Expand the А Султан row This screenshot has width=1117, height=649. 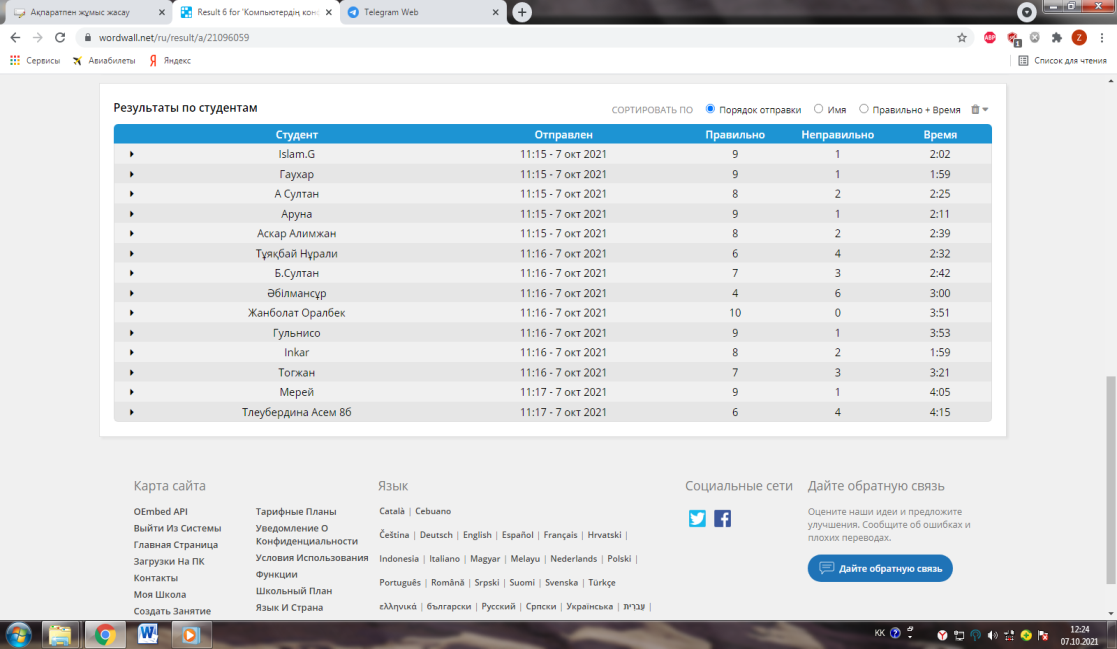tap(132, 194)
